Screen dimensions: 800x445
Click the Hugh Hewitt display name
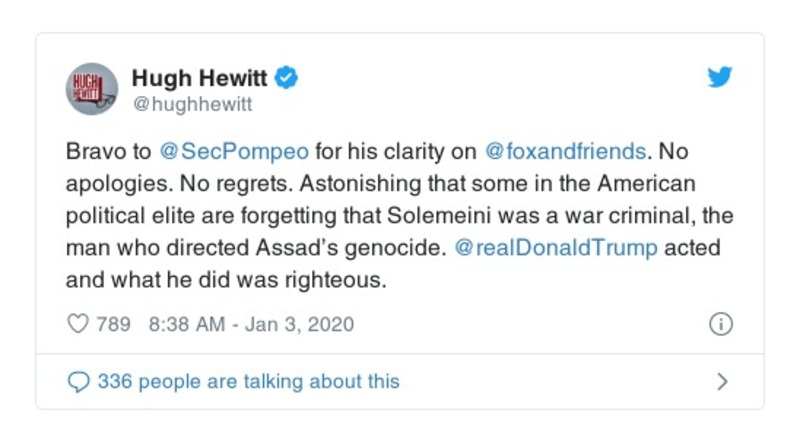point(201,77)
